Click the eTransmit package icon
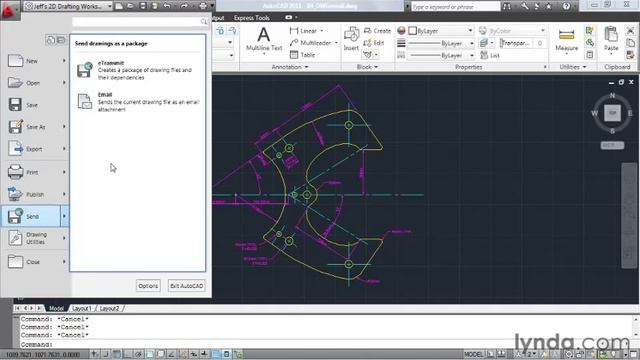Screen dimensions: 640x360 pyautogui.click(x=85, y=70)
